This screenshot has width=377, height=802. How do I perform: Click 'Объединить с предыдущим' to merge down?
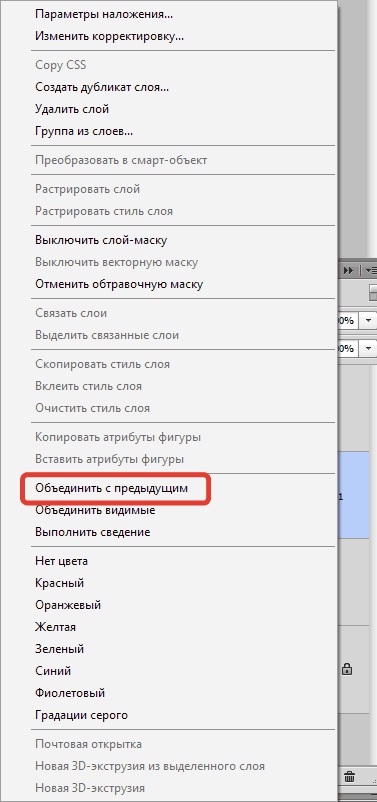tap(112, 488)
